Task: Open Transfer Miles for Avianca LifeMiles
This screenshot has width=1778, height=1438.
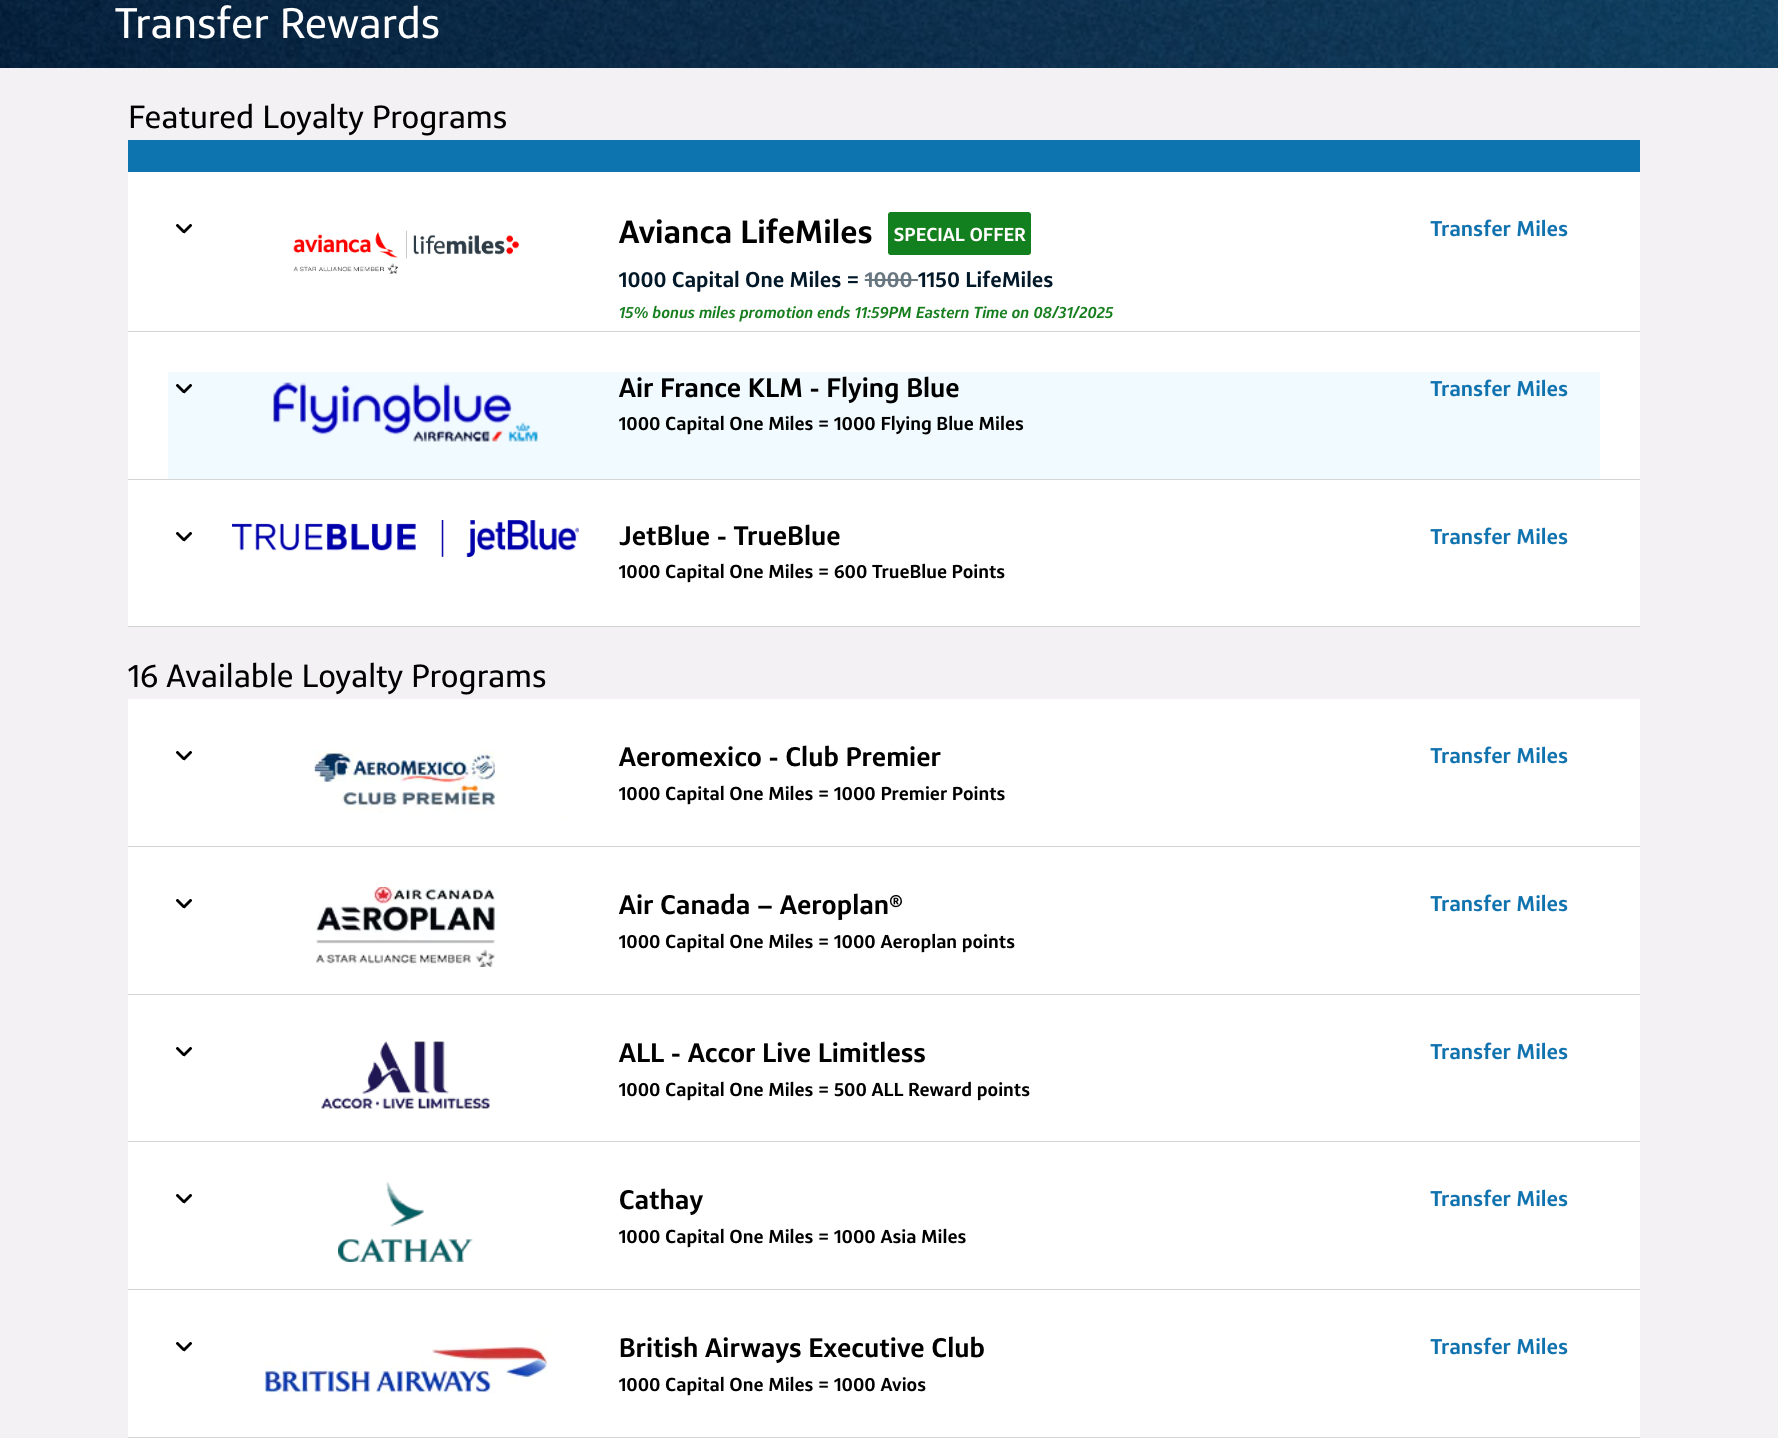Action: point(1498,229)
